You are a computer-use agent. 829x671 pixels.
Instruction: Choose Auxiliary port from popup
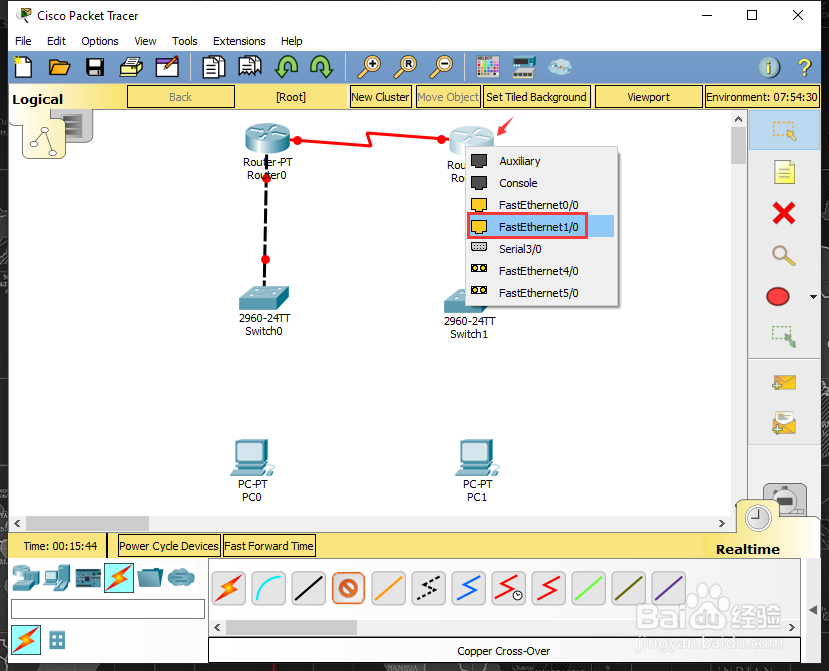pyautogui.click(x=541, y=161)
